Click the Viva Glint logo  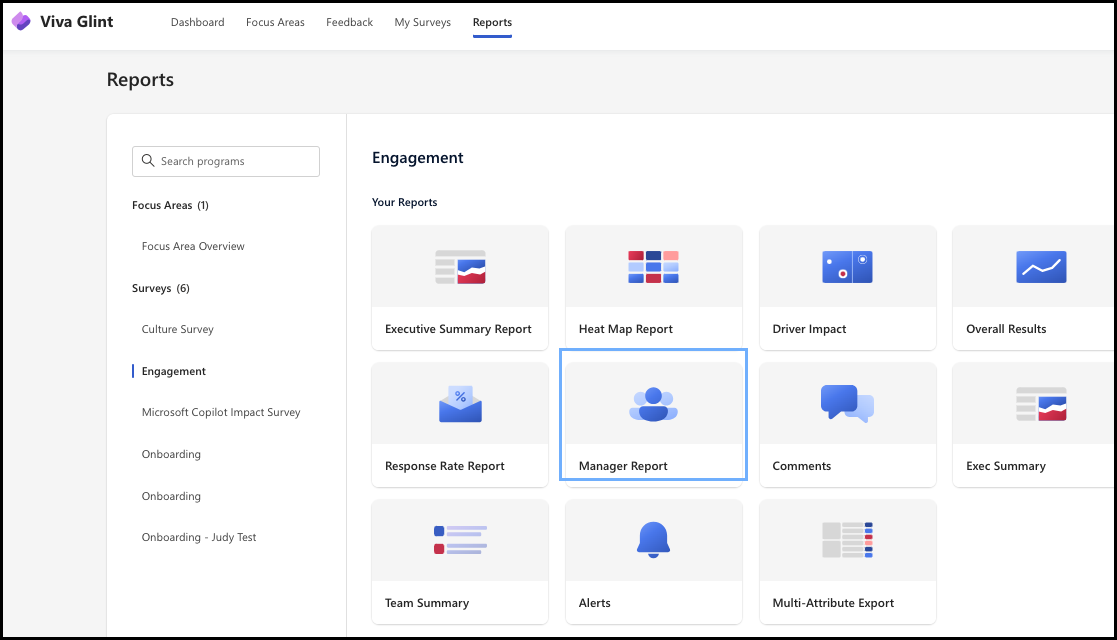(62, 21)
